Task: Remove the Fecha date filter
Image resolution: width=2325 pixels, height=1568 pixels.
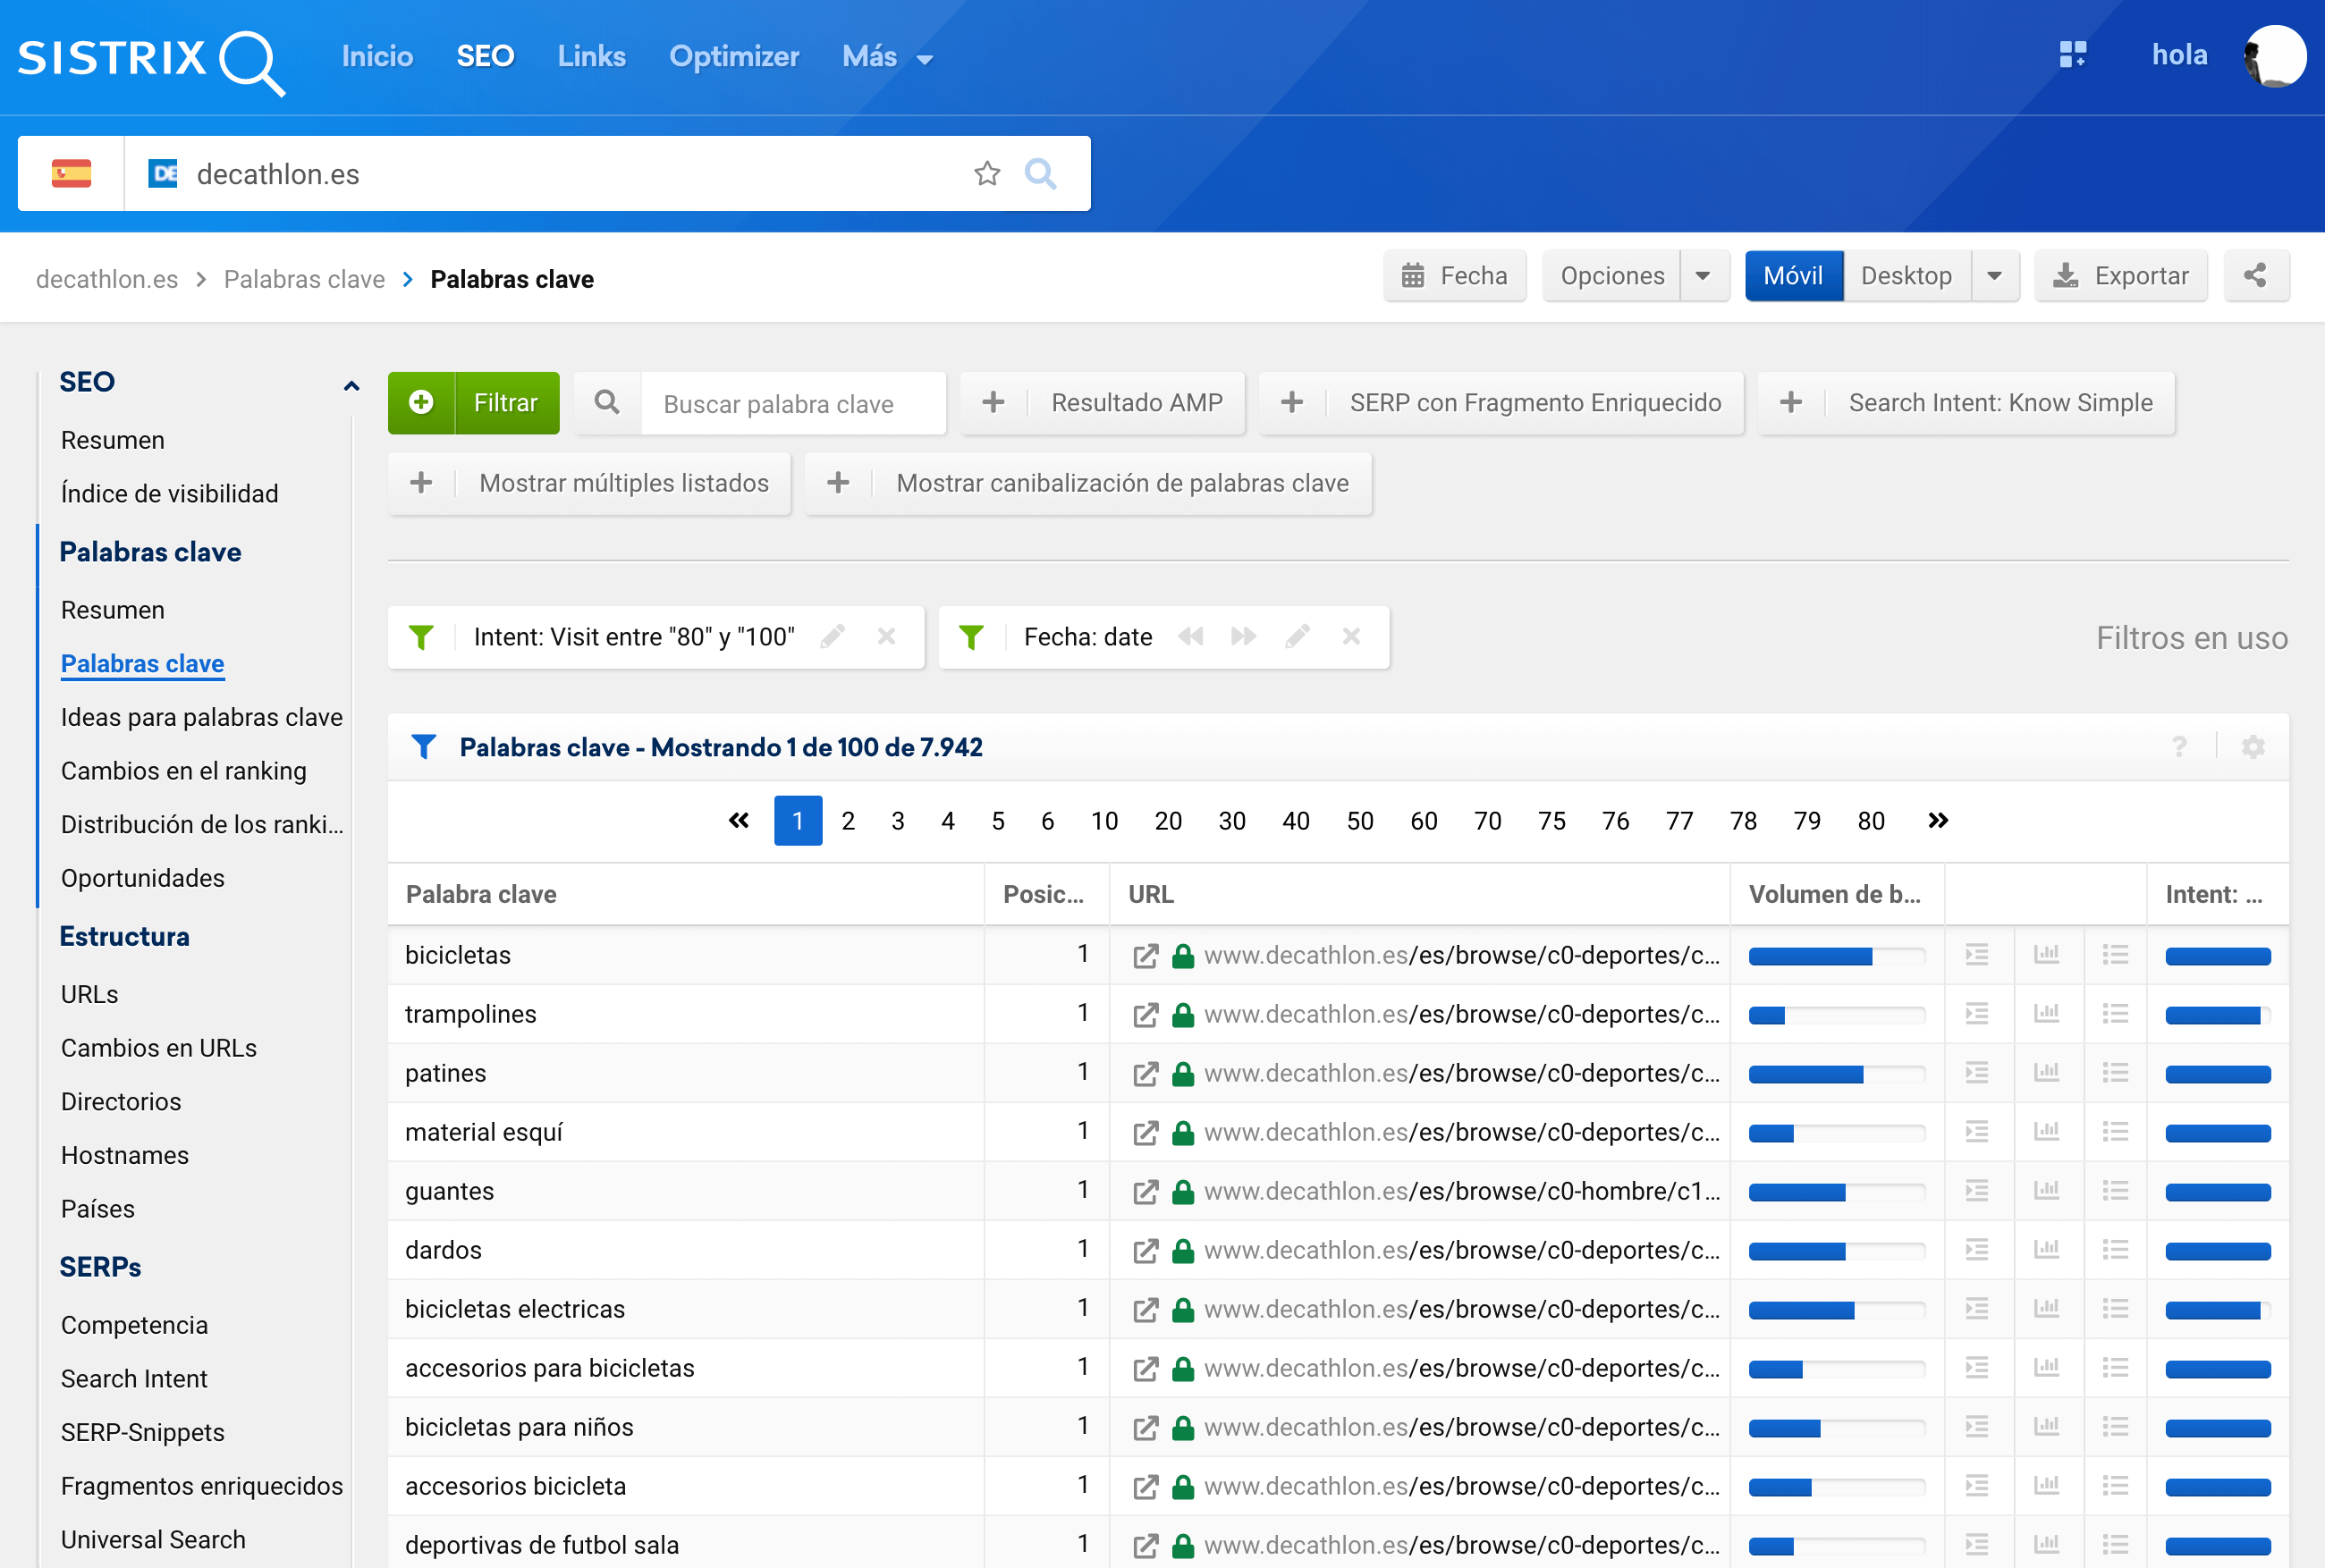Action: [1351, 637]
